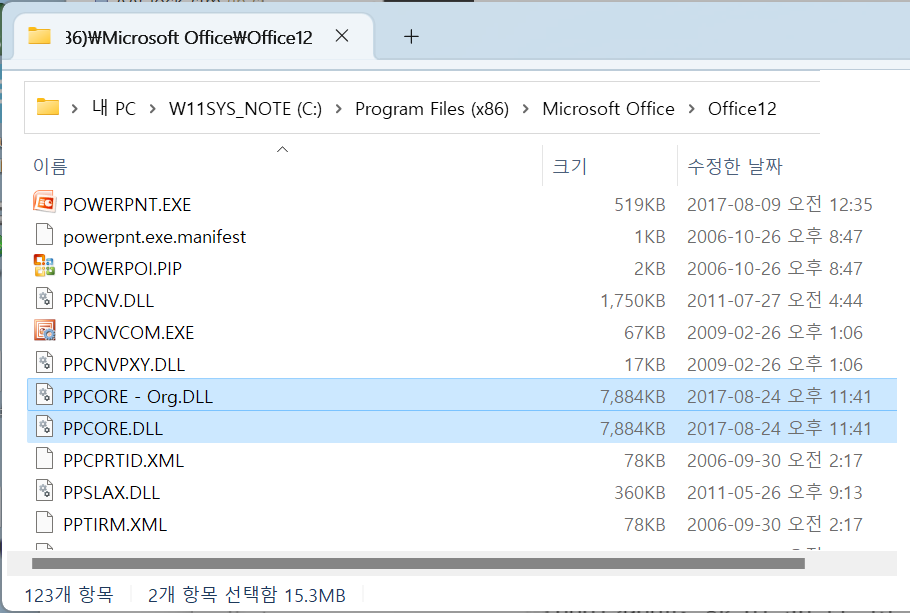
Task: Select the PPCNVCOM.EXE file name
Action: [128, 333]
